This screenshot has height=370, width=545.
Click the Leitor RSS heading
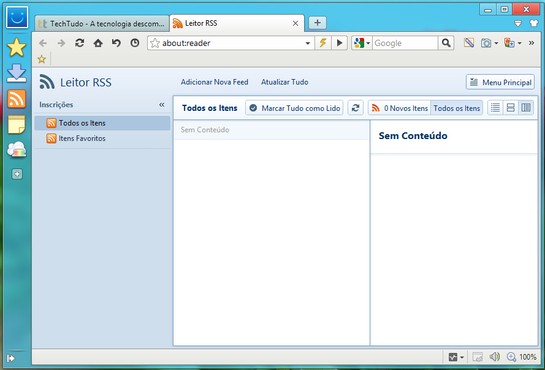coord(86,83)
